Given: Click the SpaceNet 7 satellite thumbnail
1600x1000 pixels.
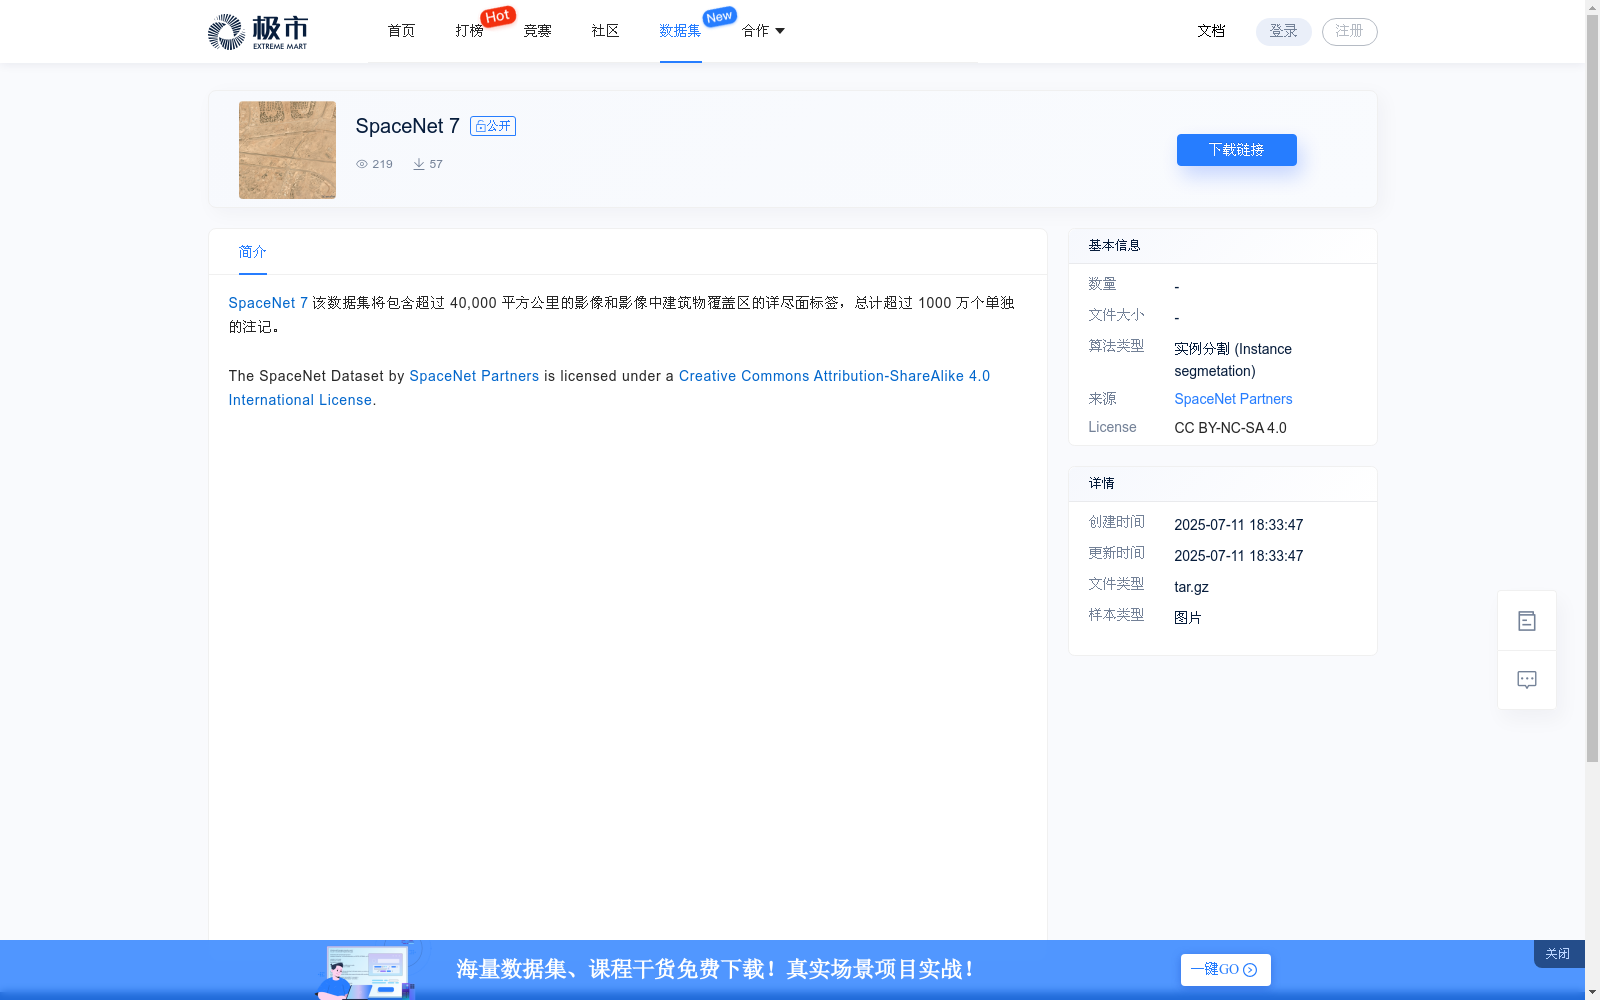Looking at the screenshot, I should (x=287, y=150).
